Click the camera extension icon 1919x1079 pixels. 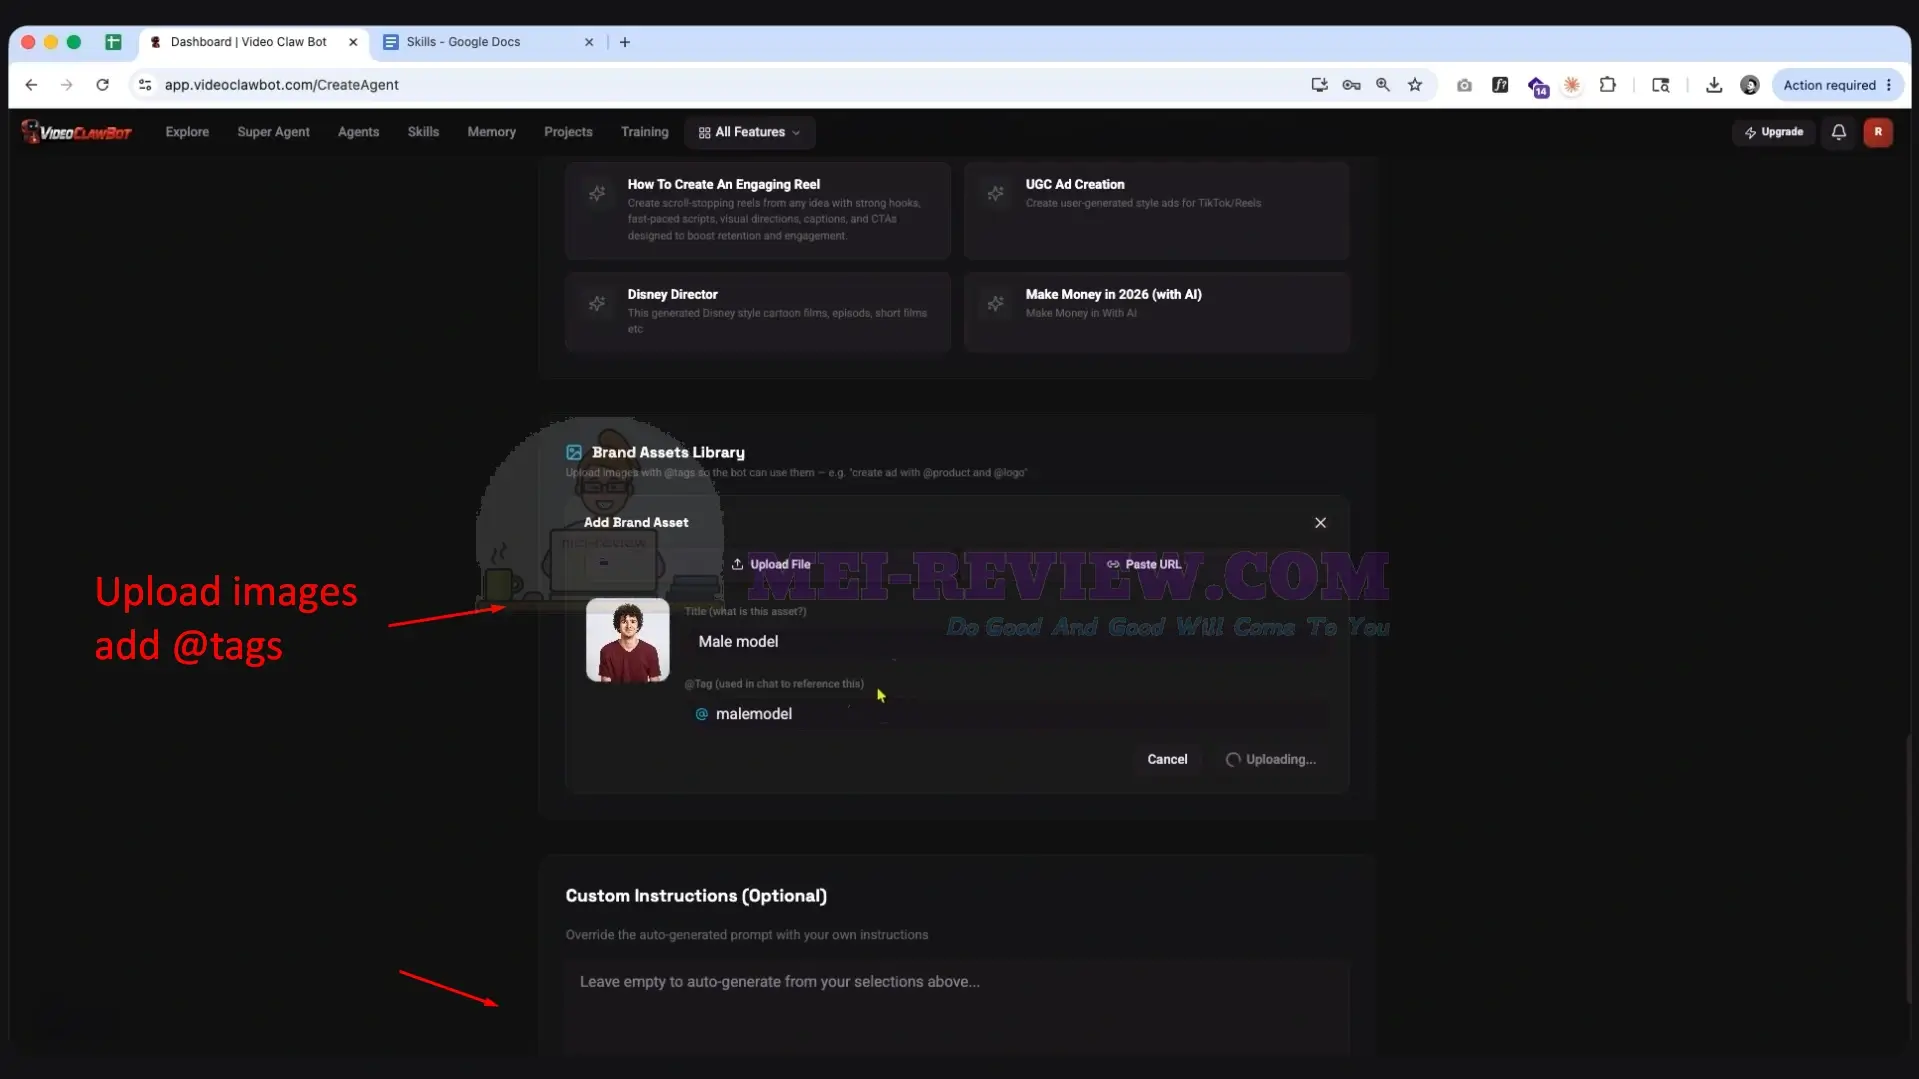click(x=1464, y=85)
